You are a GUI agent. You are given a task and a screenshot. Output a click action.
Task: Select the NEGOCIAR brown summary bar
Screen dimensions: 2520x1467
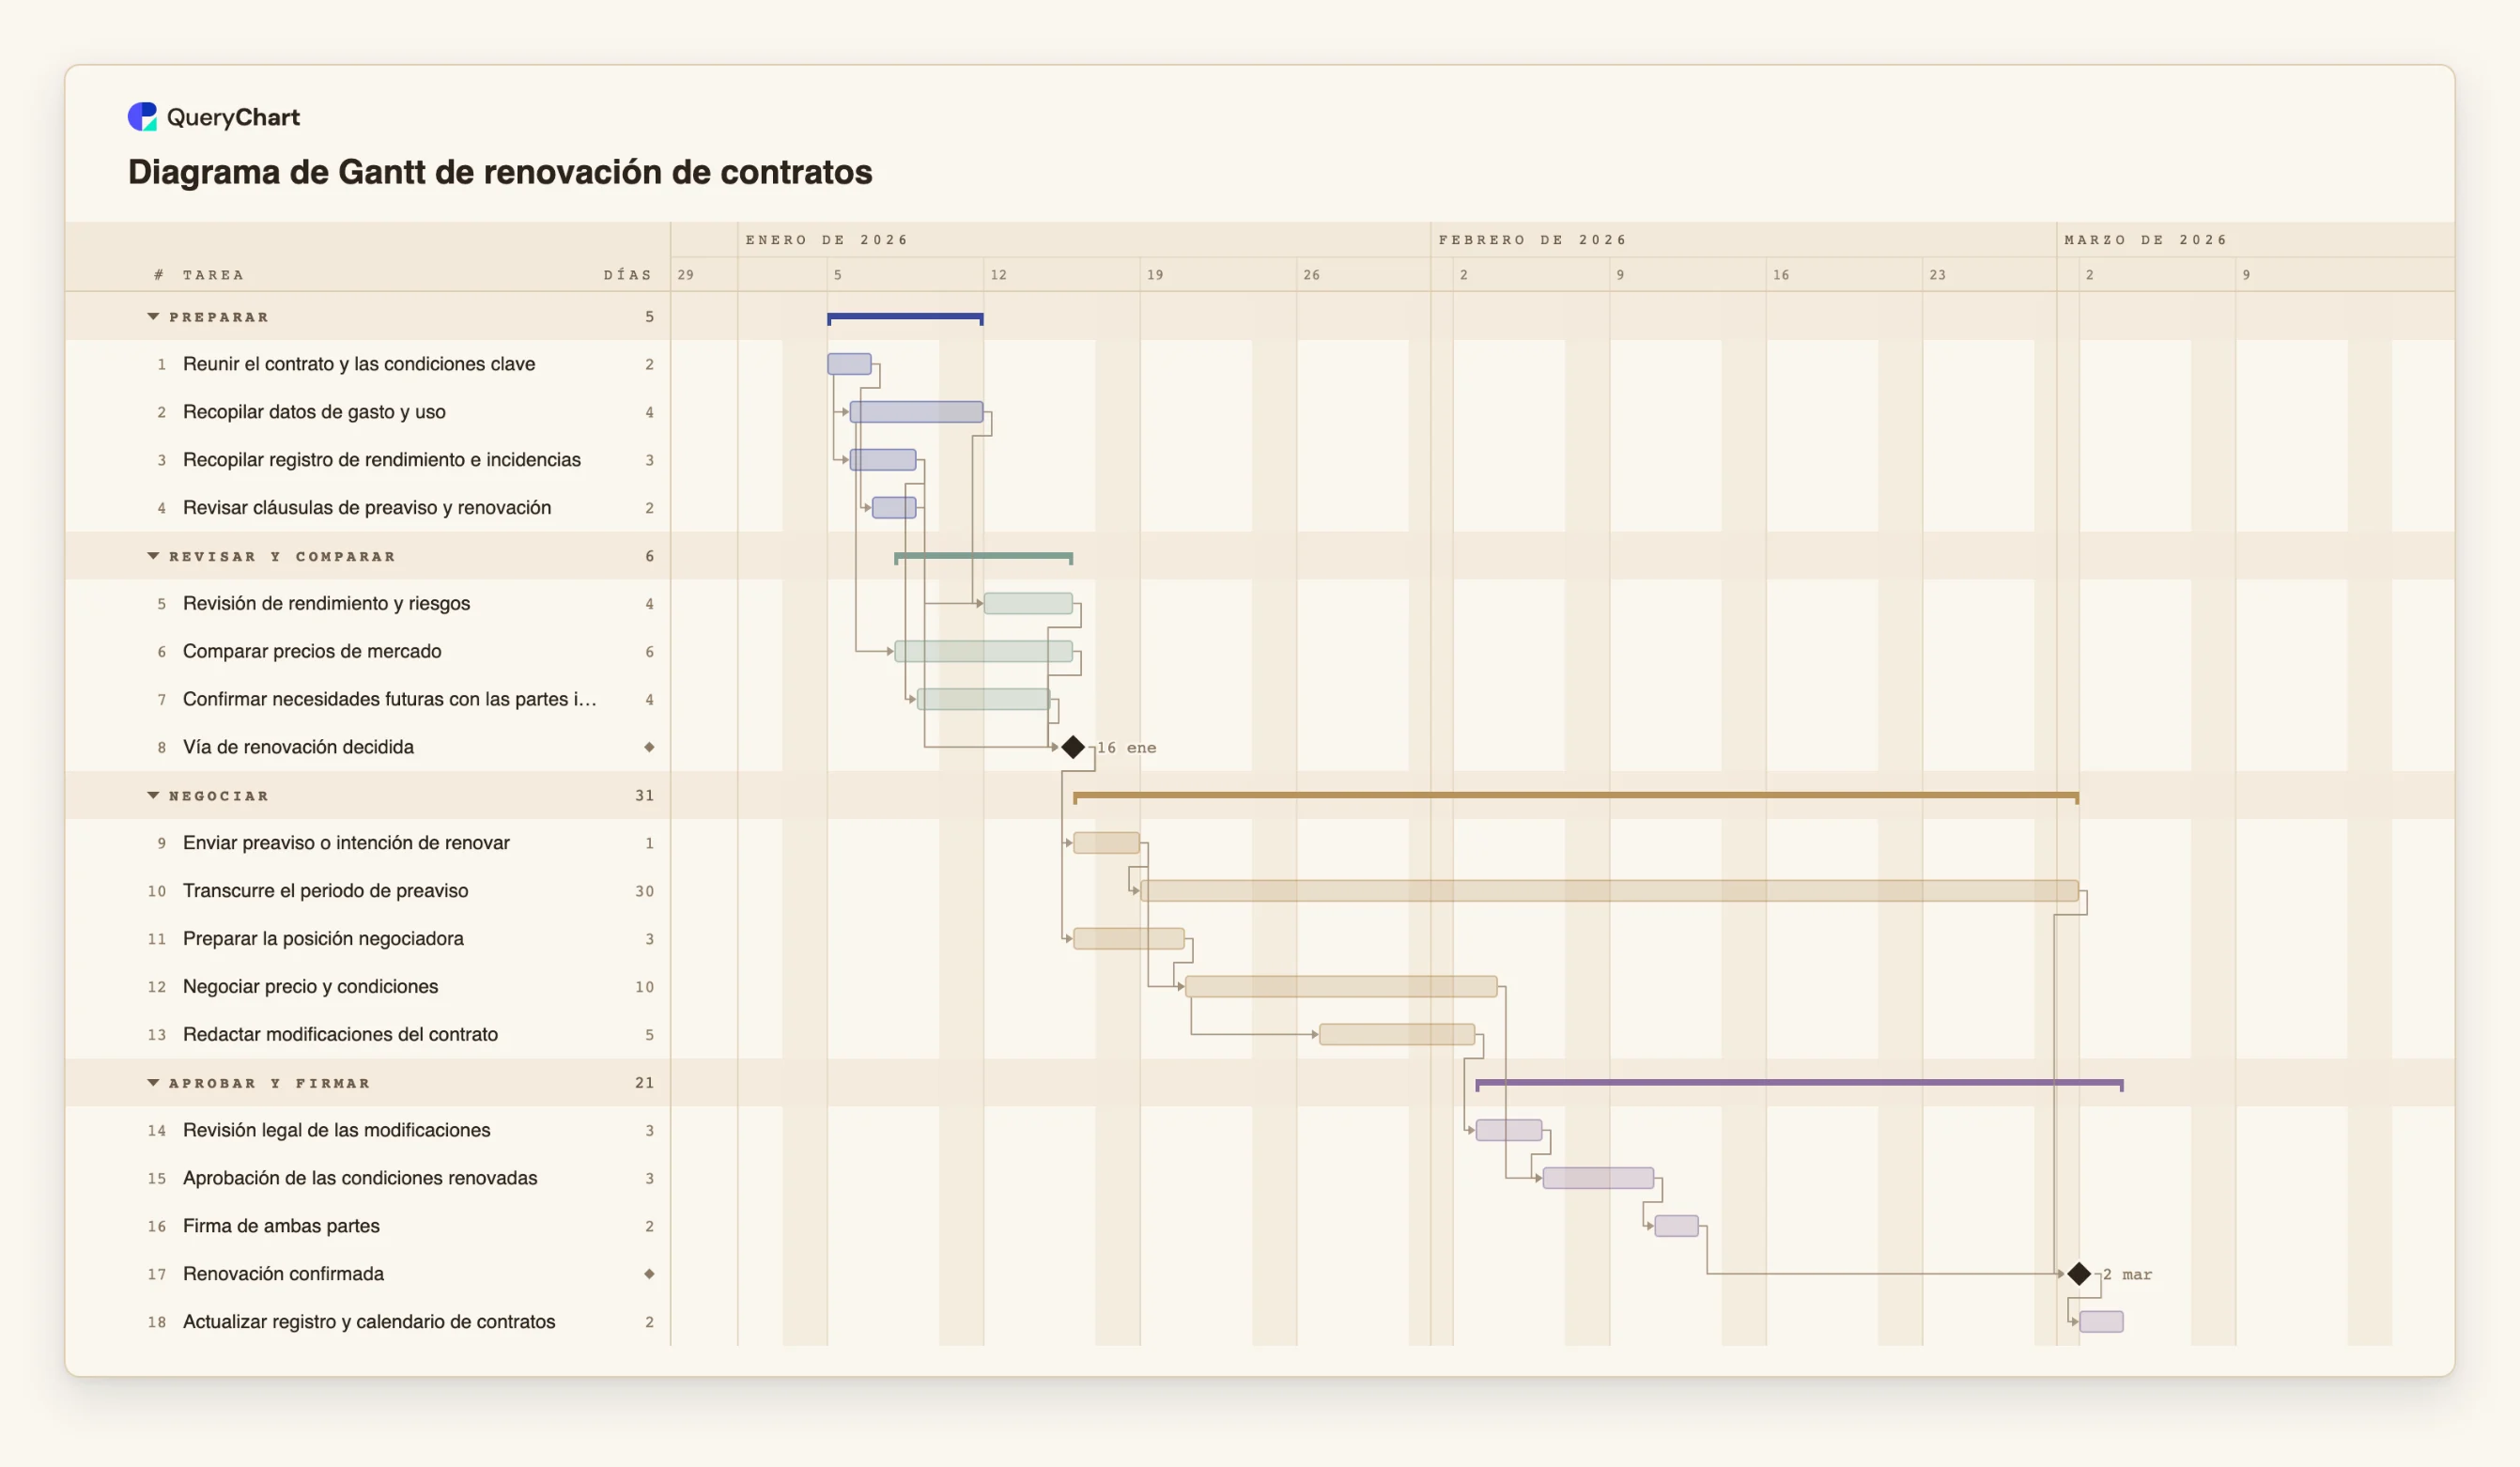(x=1576, y=797)
